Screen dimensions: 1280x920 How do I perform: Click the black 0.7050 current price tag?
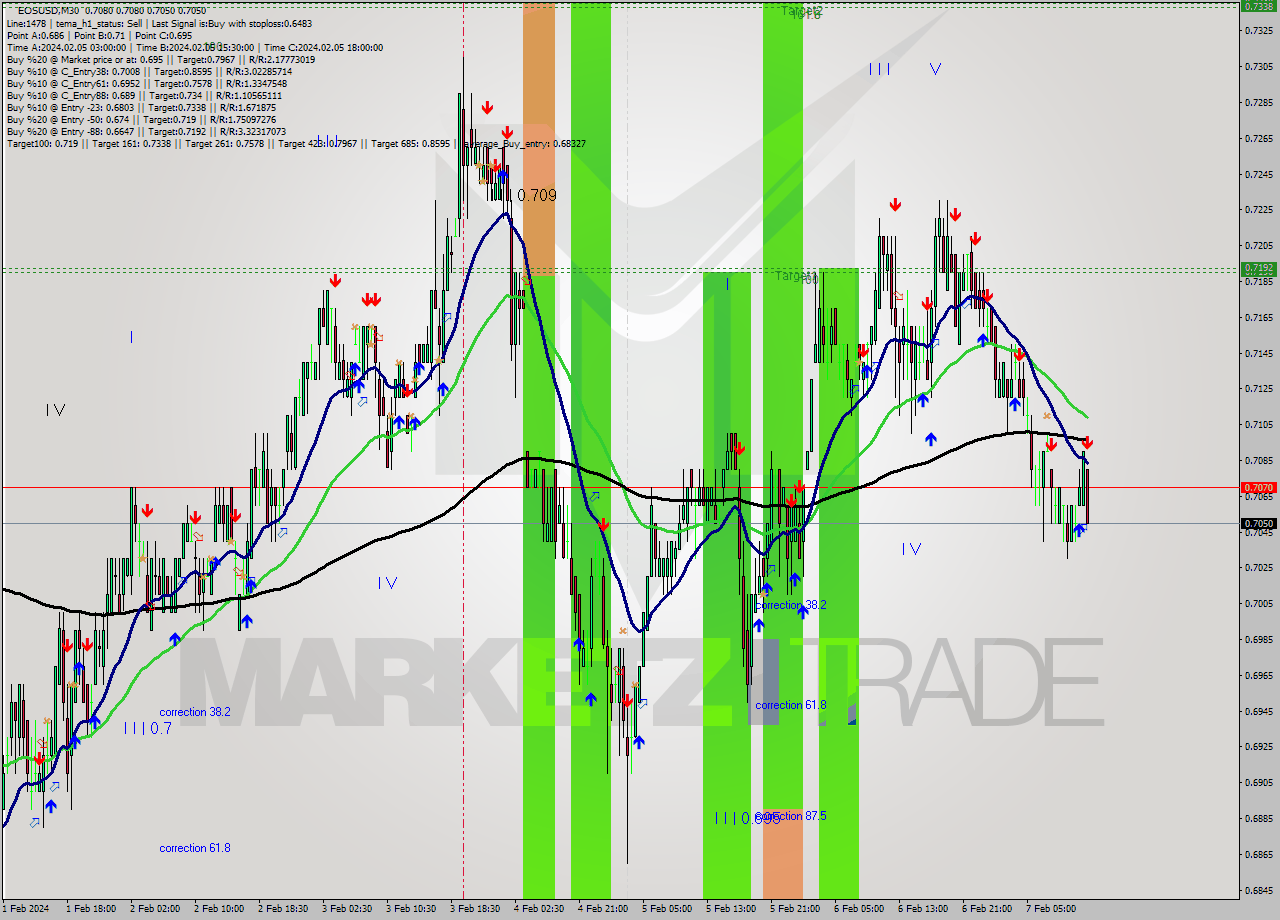coord(1258,523)
